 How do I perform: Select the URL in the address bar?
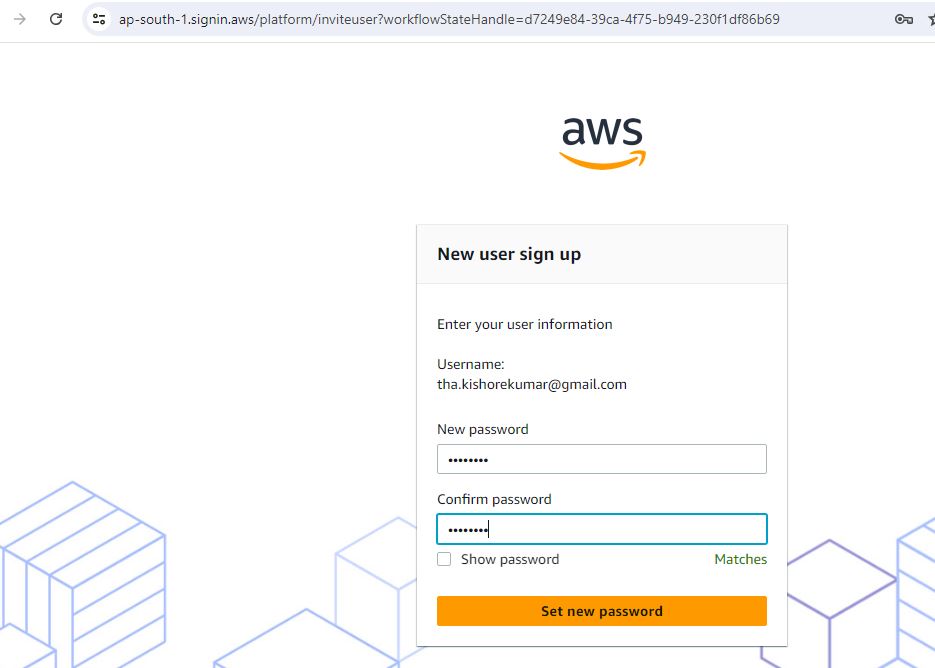[x=449, y=19]
